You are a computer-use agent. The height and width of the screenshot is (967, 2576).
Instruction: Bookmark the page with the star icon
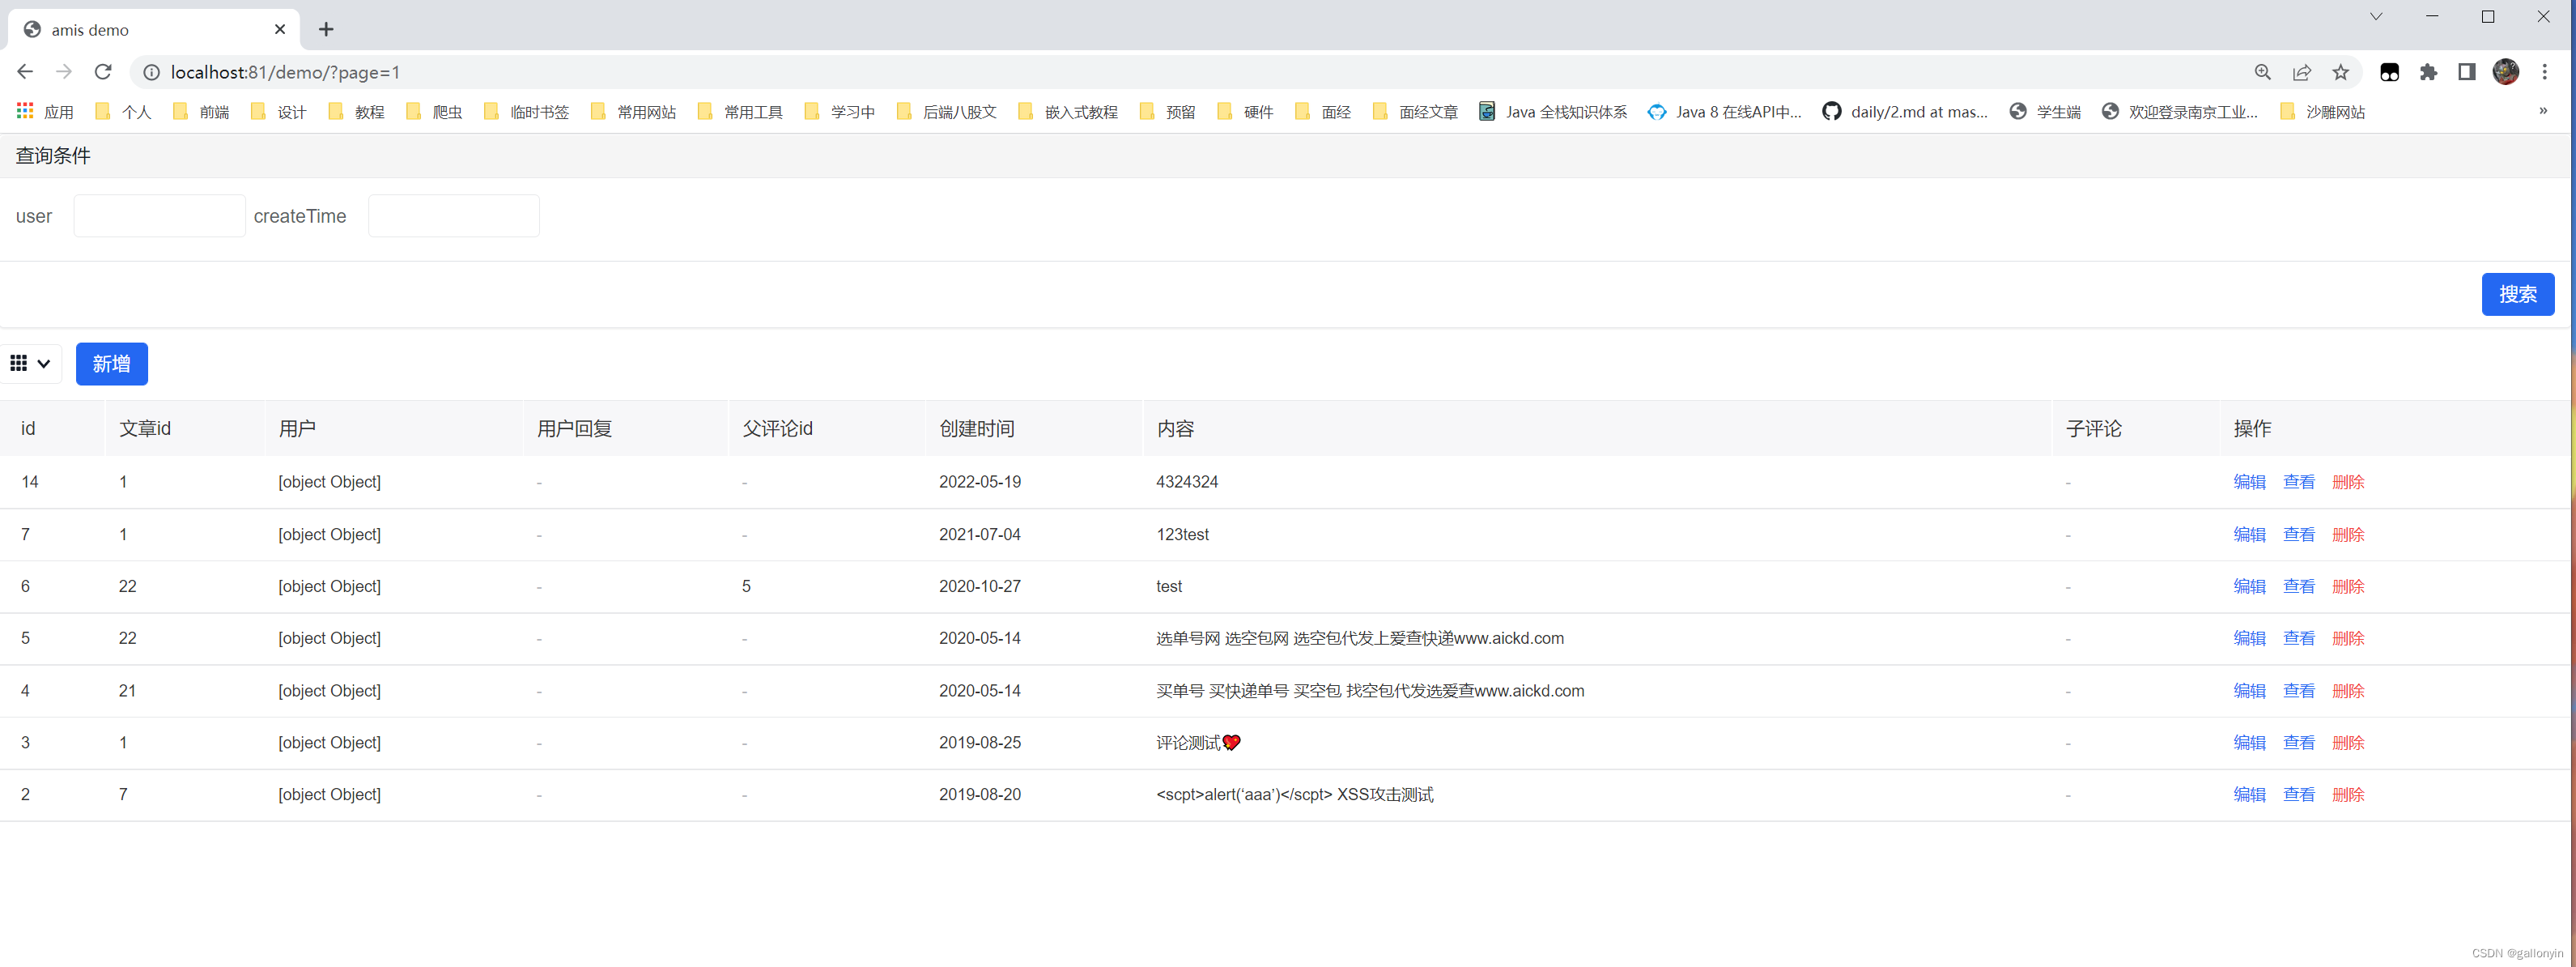[2340, 72]
